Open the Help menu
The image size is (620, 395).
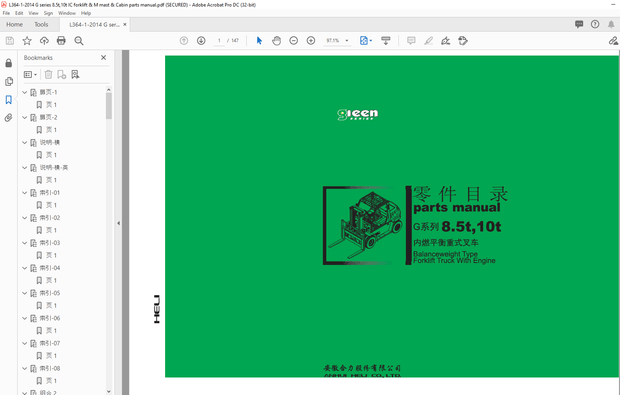[x=86, y=13]
